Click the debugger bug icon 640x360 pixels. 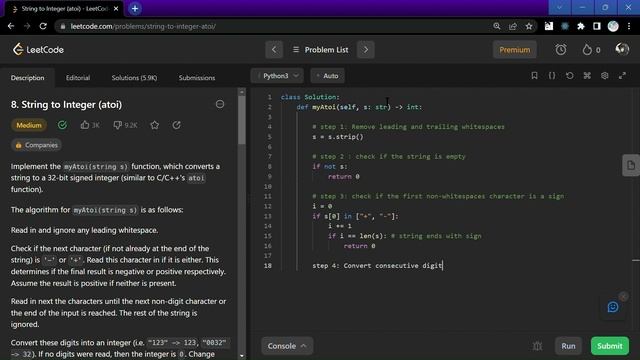pyautogui.click(x=537, y=346)
